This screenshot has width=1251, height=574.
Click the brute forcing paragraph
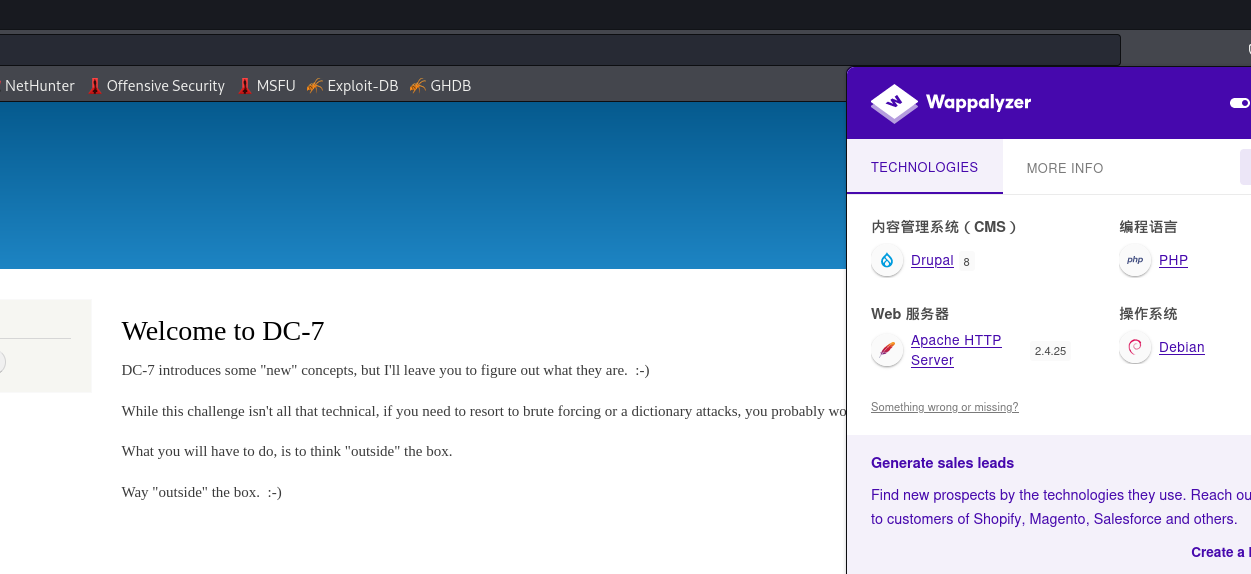tap(484, 411)
